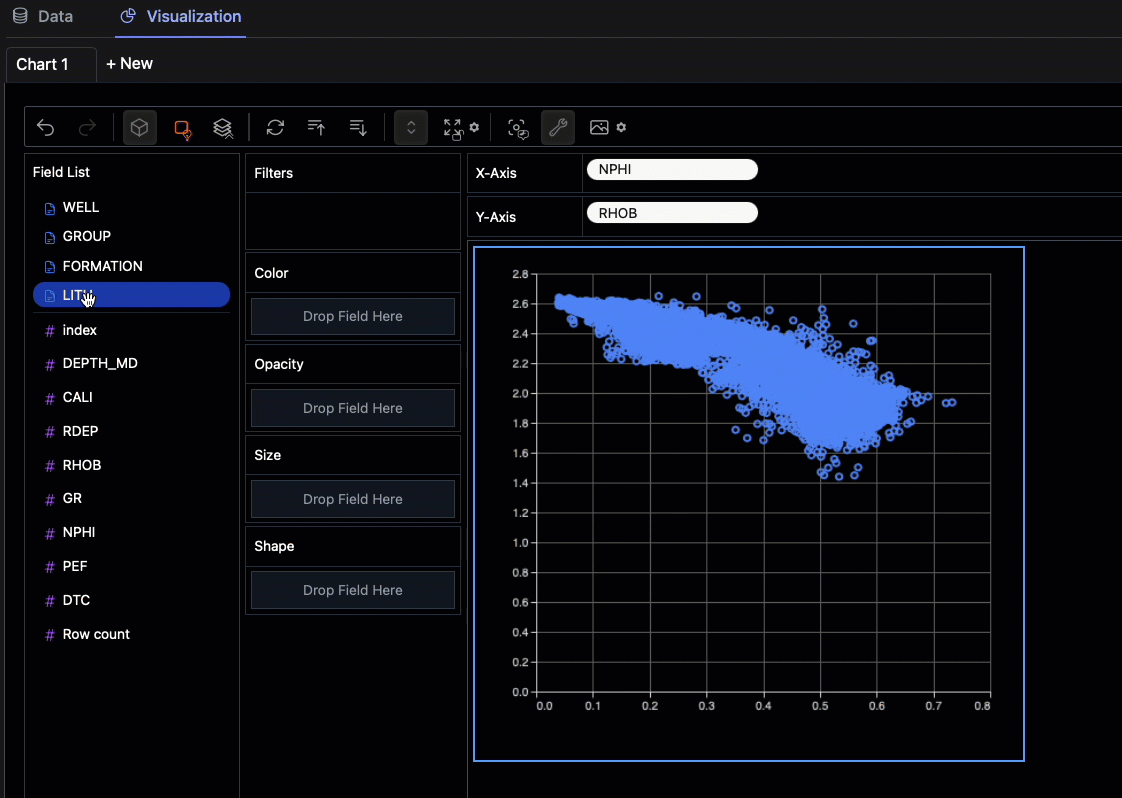1122x798 pixels.
Task: Switch to the Data tab
Action: point(43,17)
